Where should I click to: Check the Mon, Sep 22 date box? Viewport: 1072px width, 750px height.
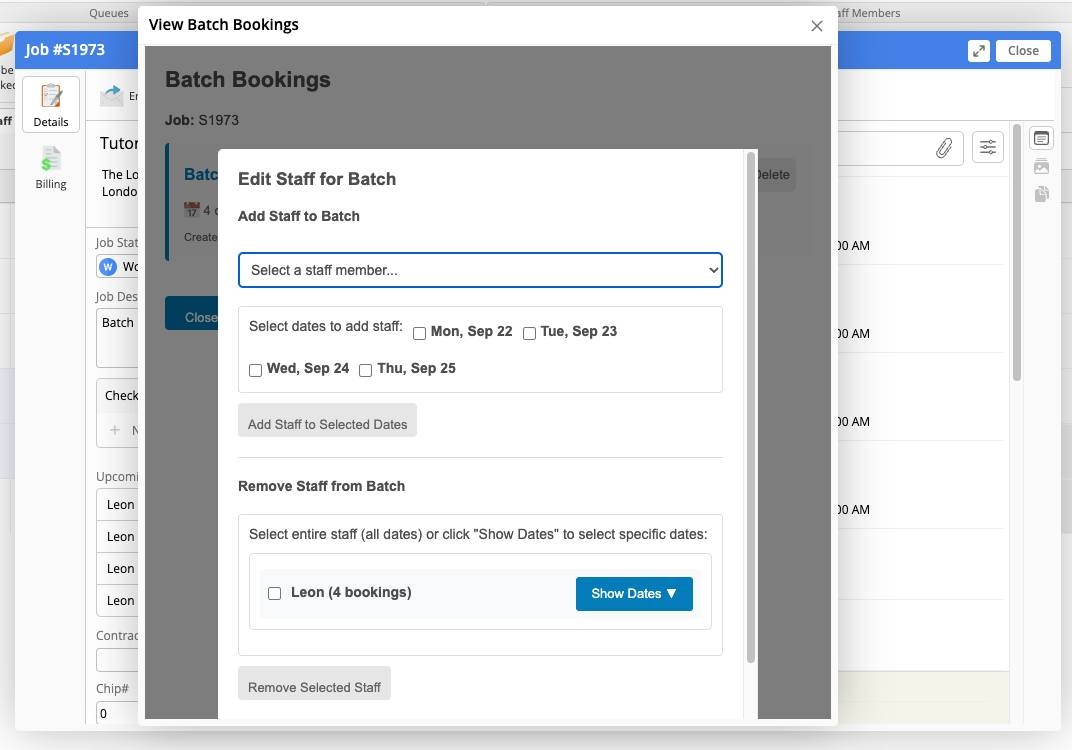point(420,333)
